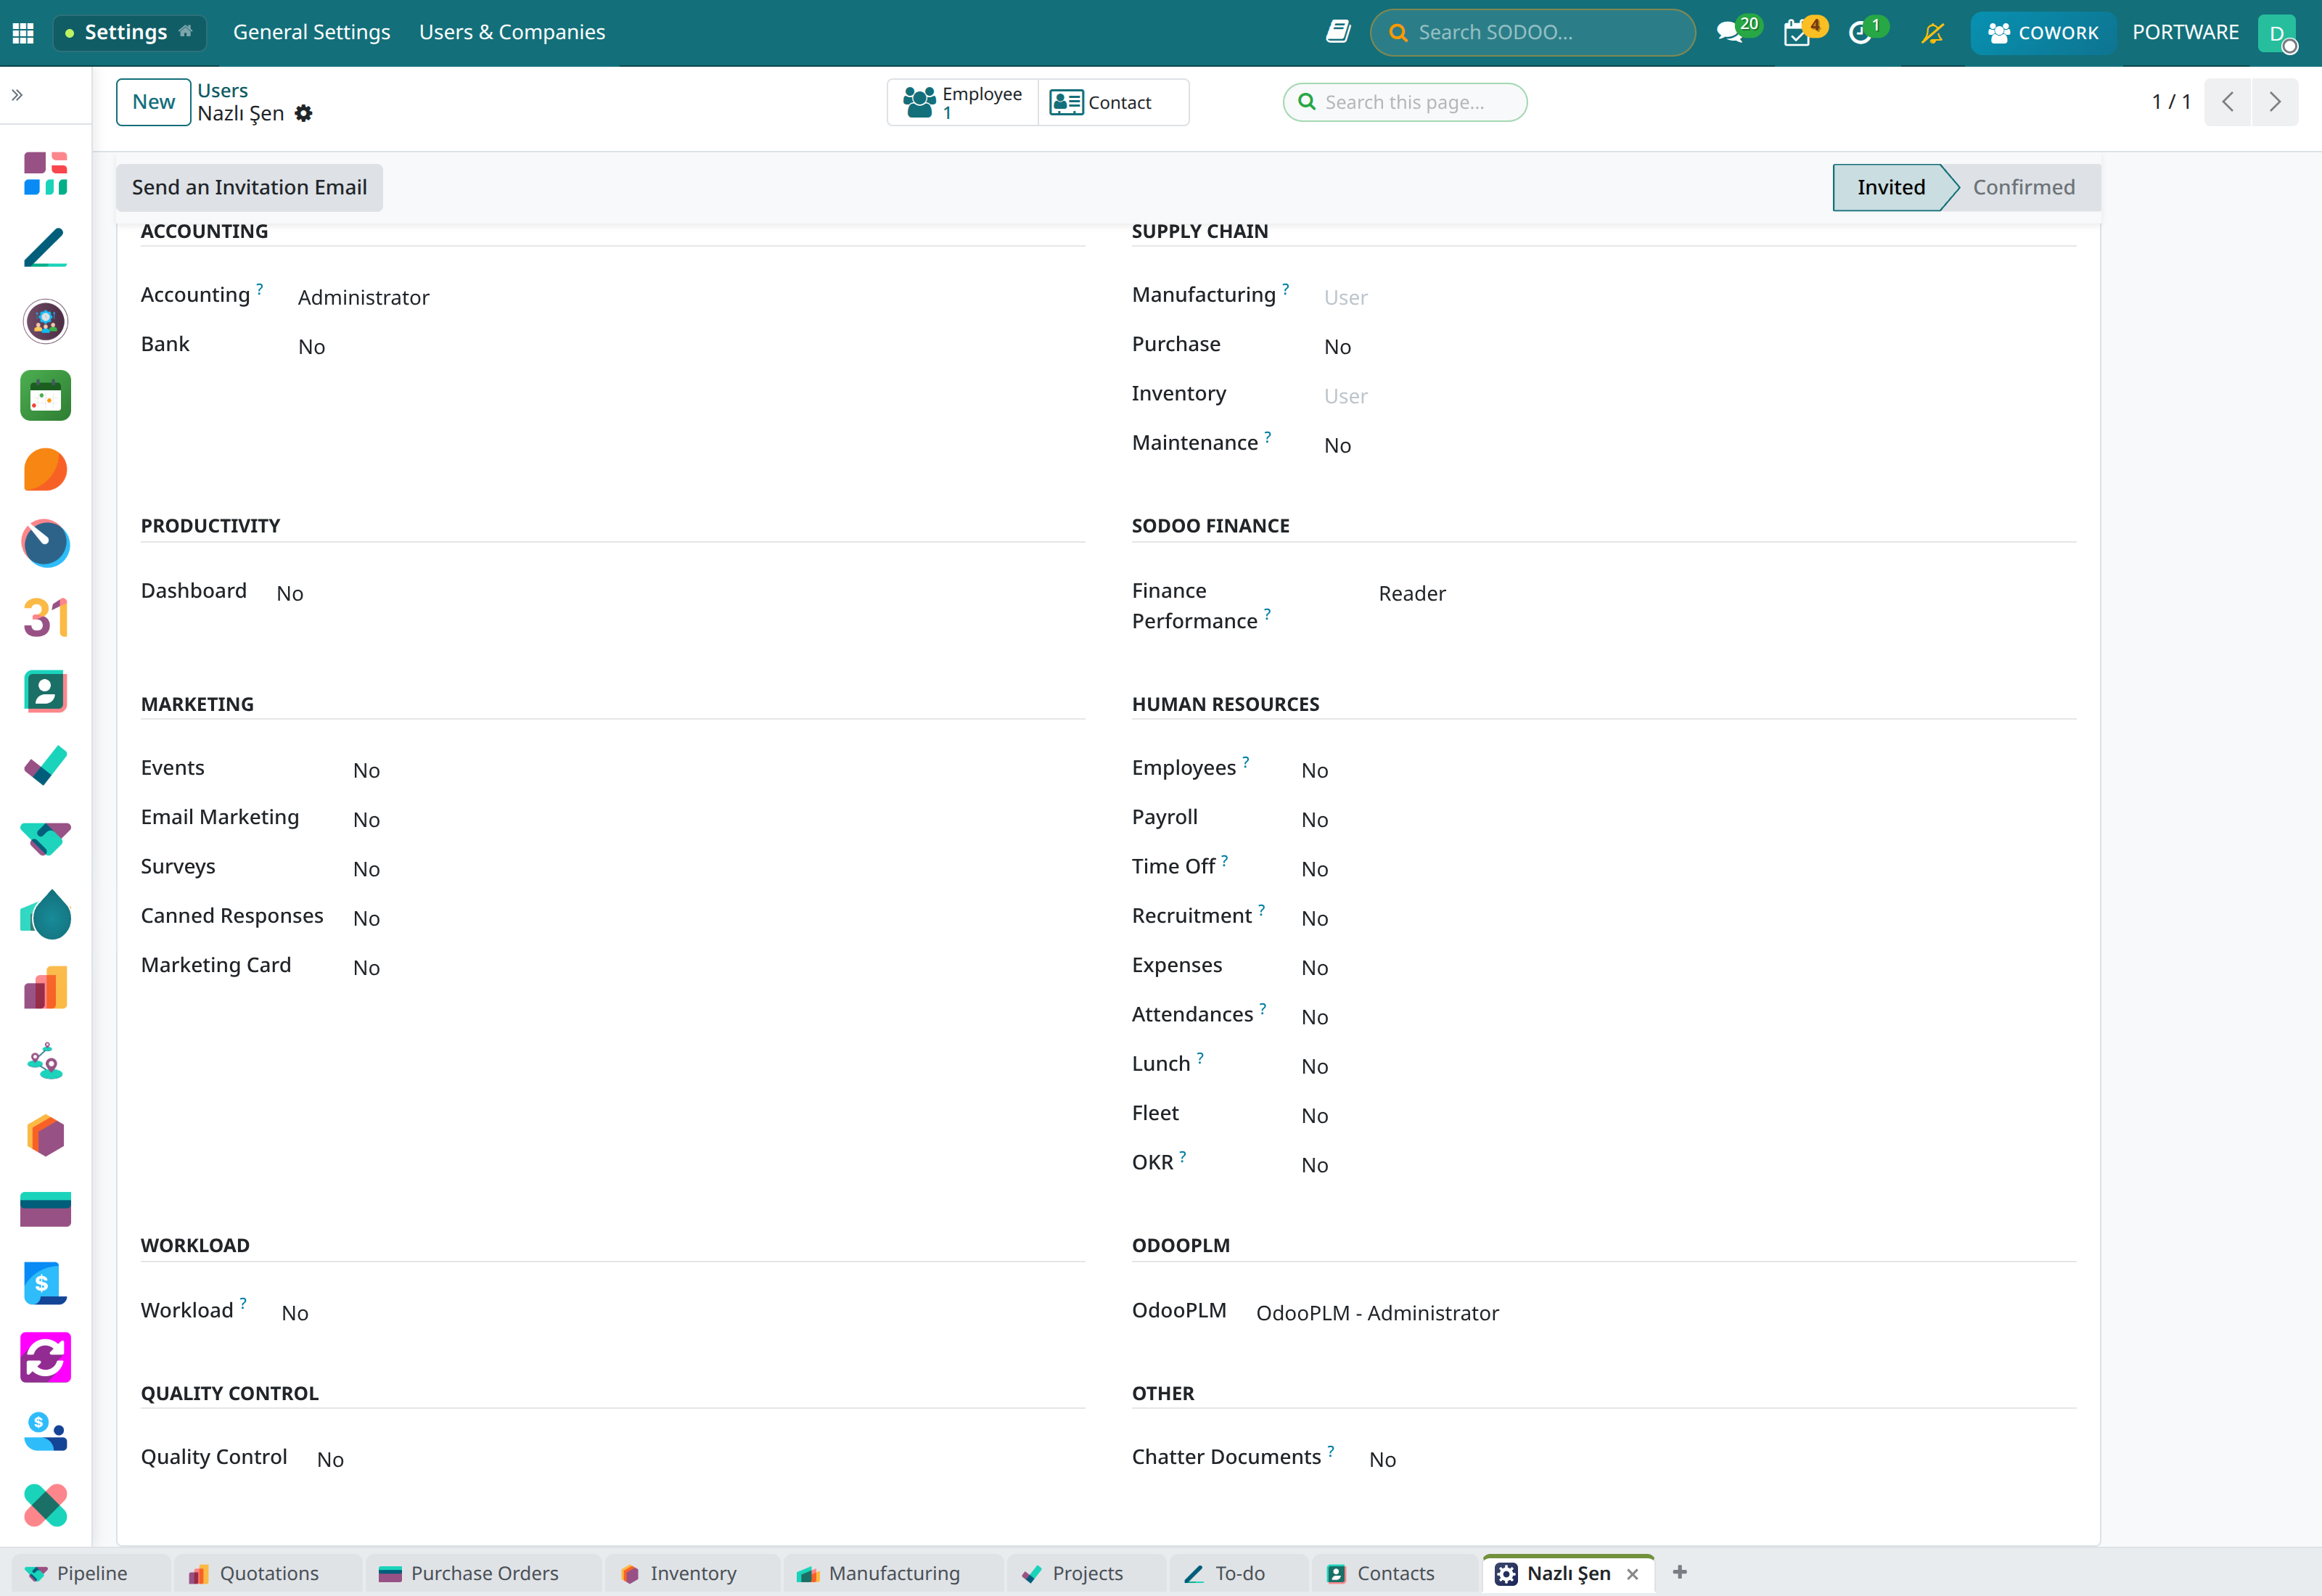Open the Dashboards app in the sidebar
Image resolution: width=2322 pixels, height=1596 pixels.
pos(45,173)
